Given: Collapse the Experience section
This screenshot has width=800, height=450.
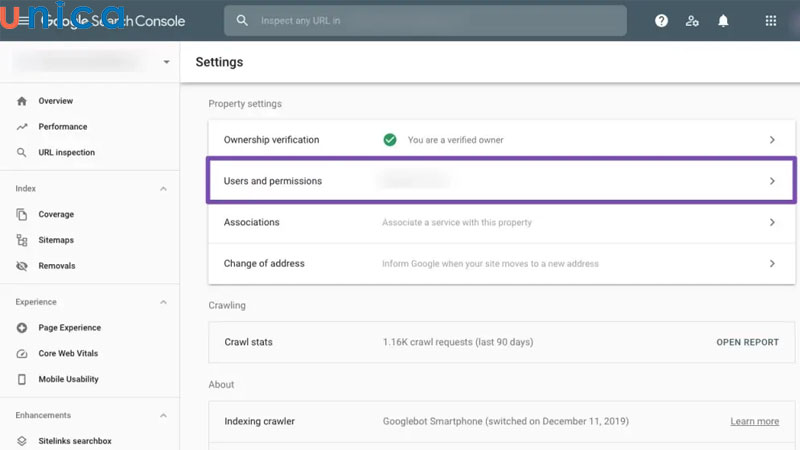Looking at the screenshot, I should click(163, 302).
